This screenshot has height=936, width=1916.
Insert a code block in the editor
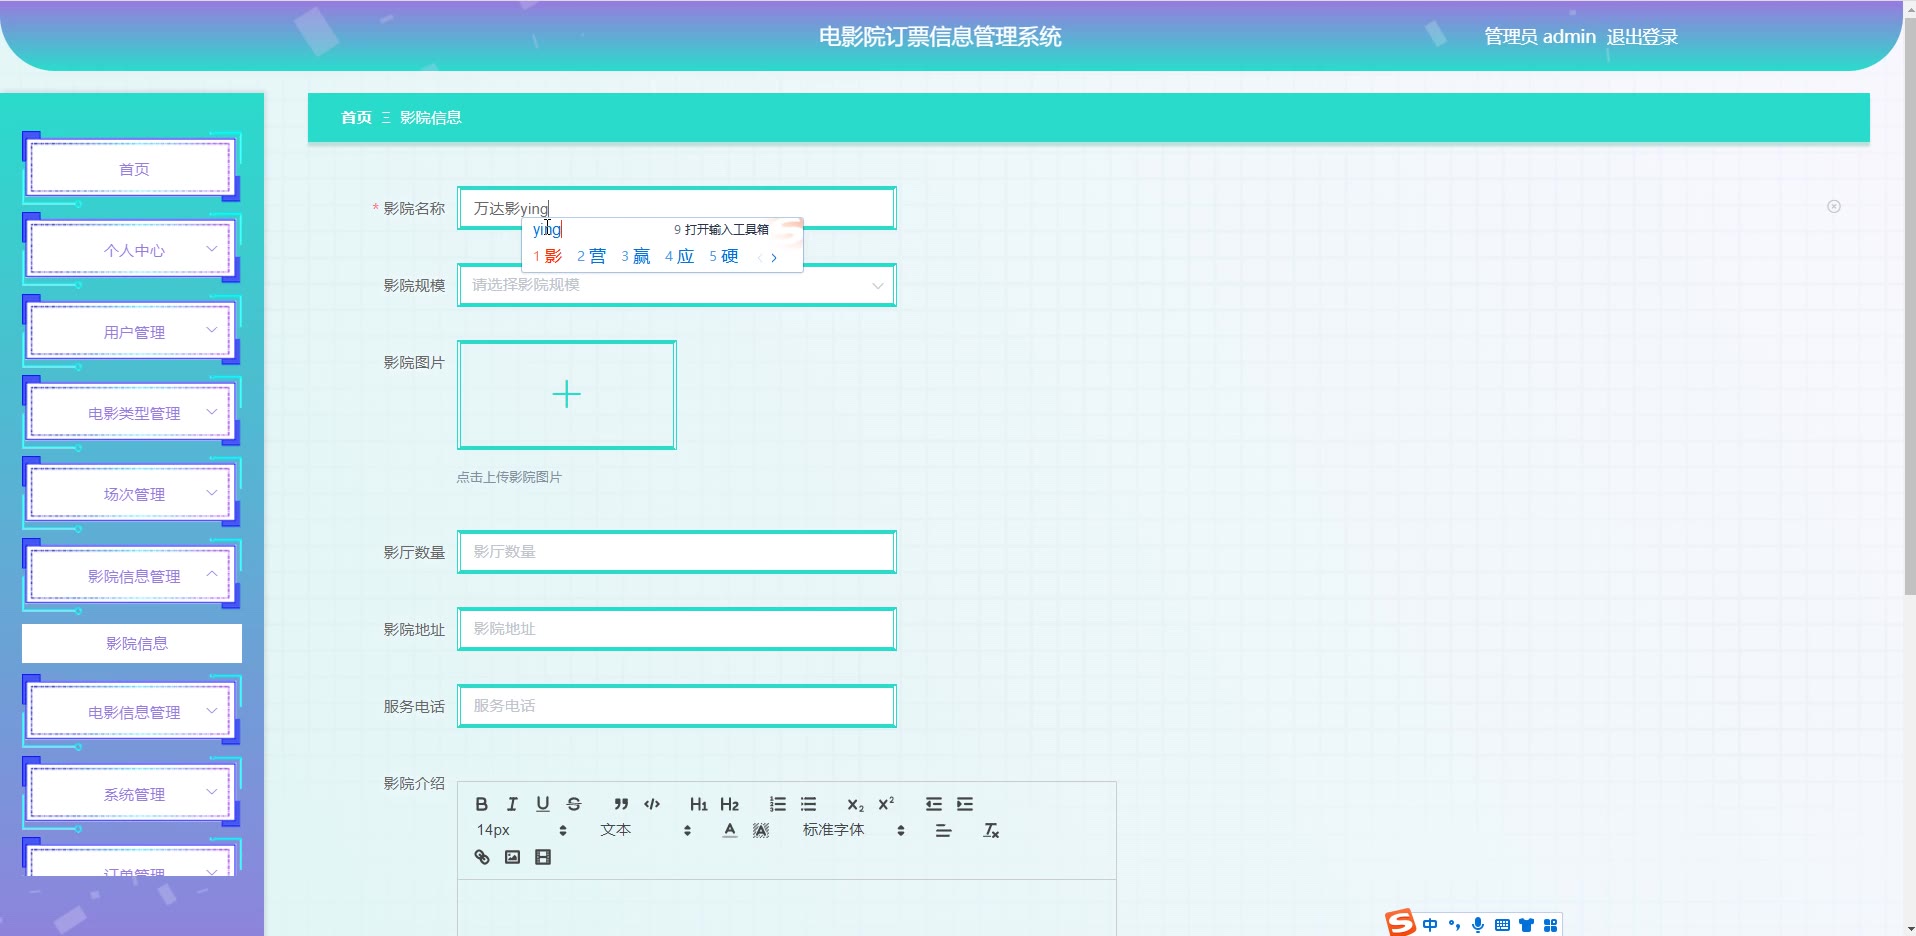[652, 804]
